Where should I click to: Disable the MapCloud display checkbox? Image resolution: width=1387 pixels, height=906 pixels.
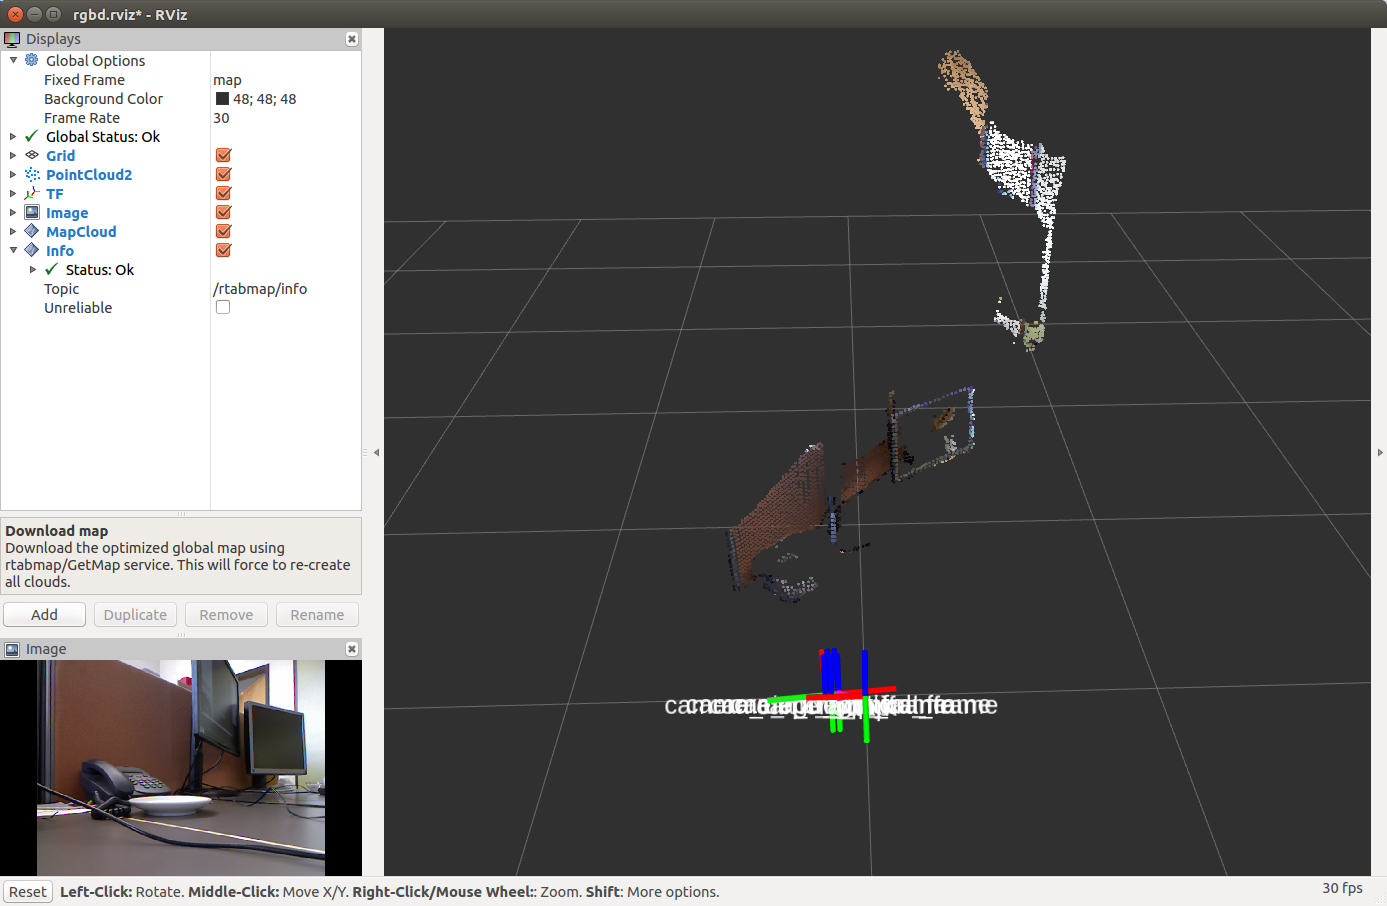click(x=223, y=231)
